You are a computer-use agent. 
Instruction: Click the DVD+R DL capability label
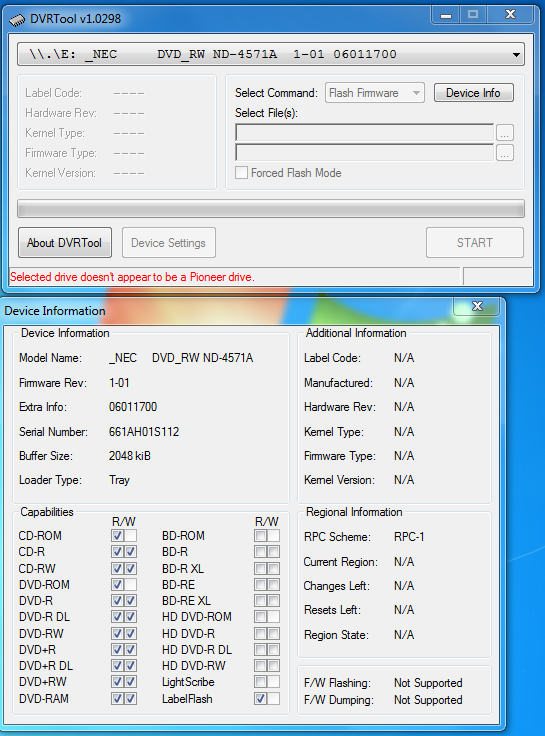point(46,666)
